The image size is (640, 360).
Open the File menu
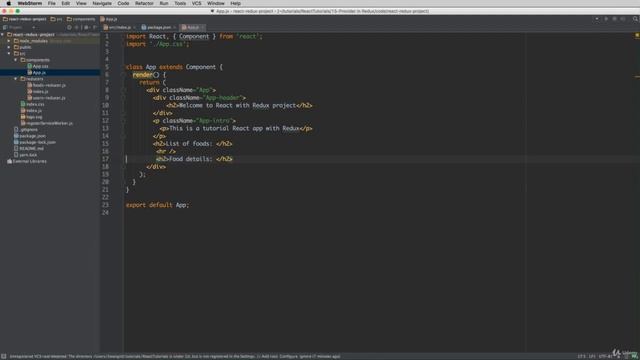click(x=51, y=3)
